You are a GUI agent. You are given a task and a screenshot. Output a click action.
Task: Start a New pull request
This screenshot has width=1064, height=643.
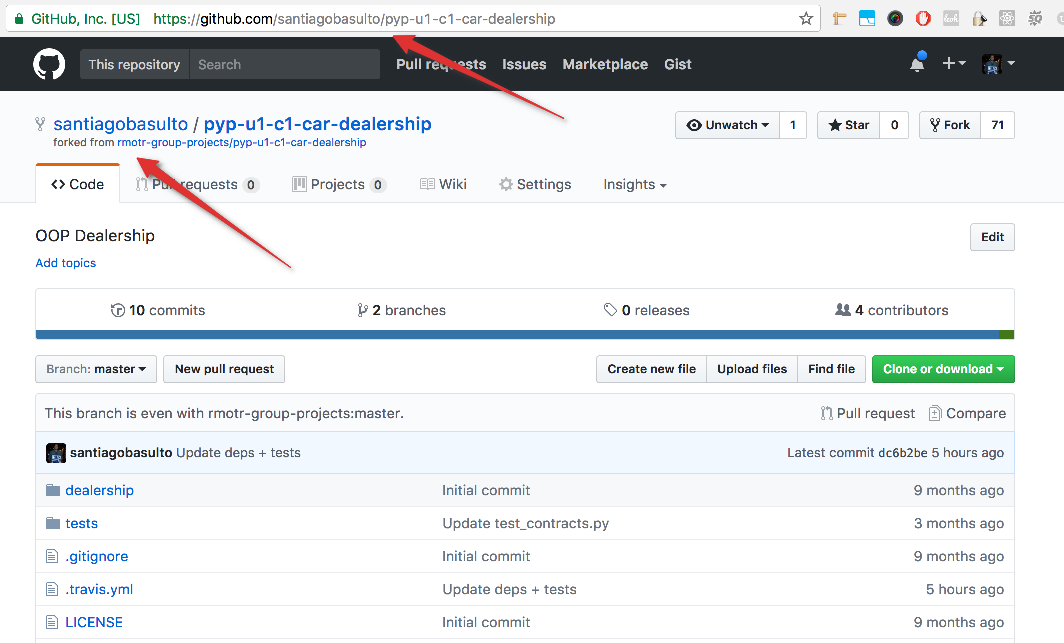click(224, 369)
